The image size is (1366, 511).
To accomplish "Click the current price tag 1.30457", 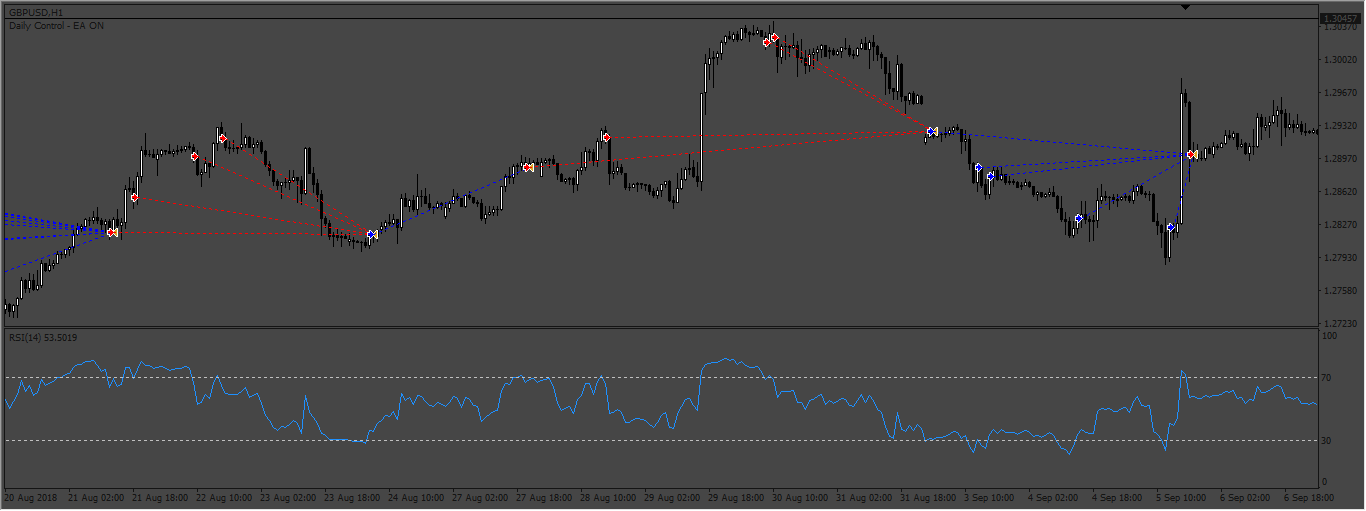I will click(1340, 18).
